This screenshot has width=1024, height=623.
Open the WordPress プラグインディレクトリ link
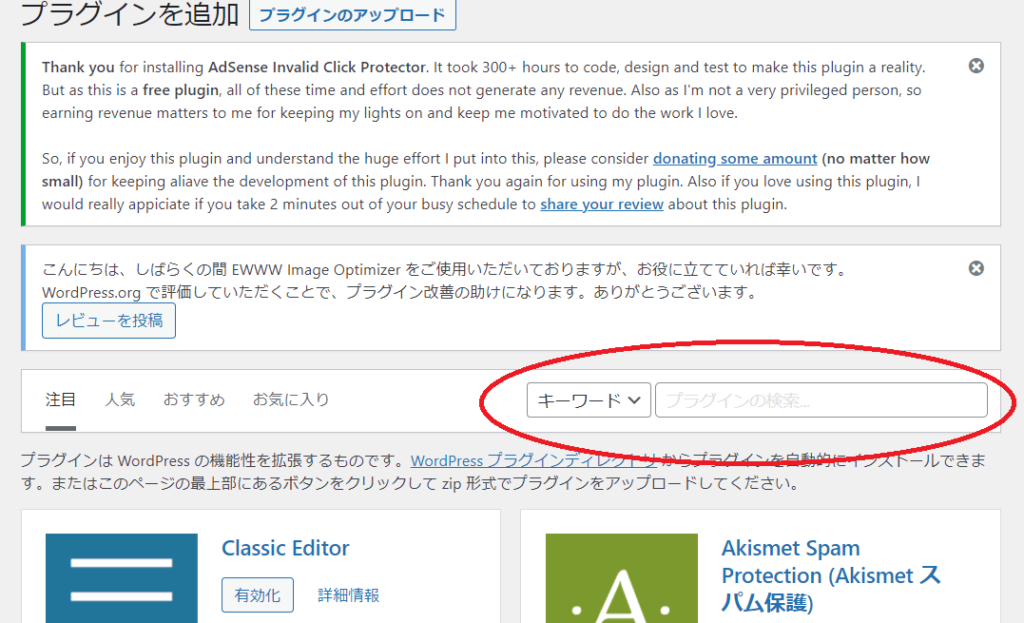pos(534,460)
